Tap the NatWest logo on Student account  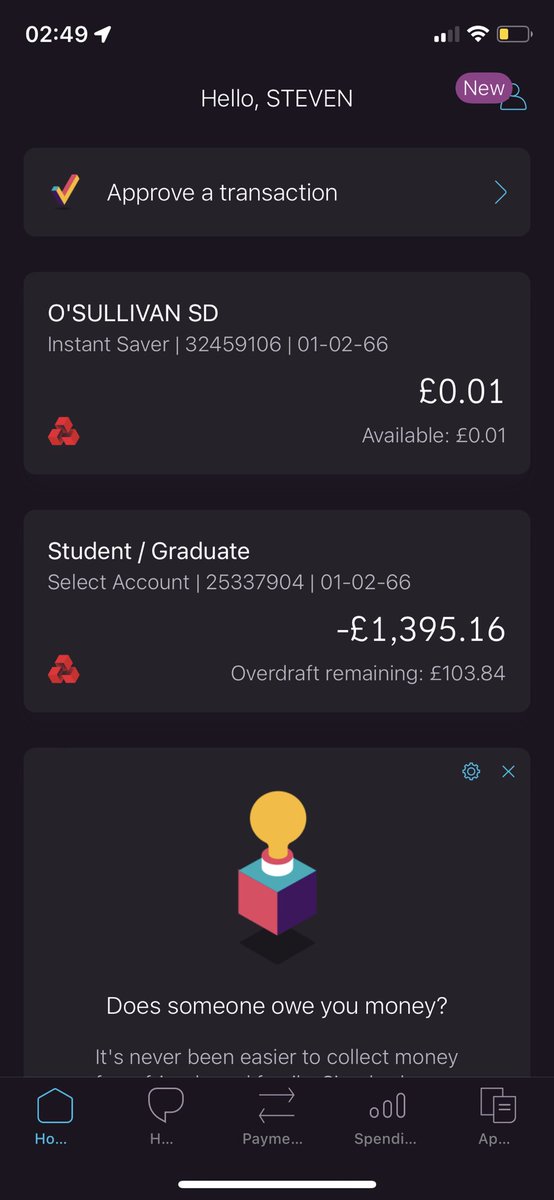click(x=64, y=671)
